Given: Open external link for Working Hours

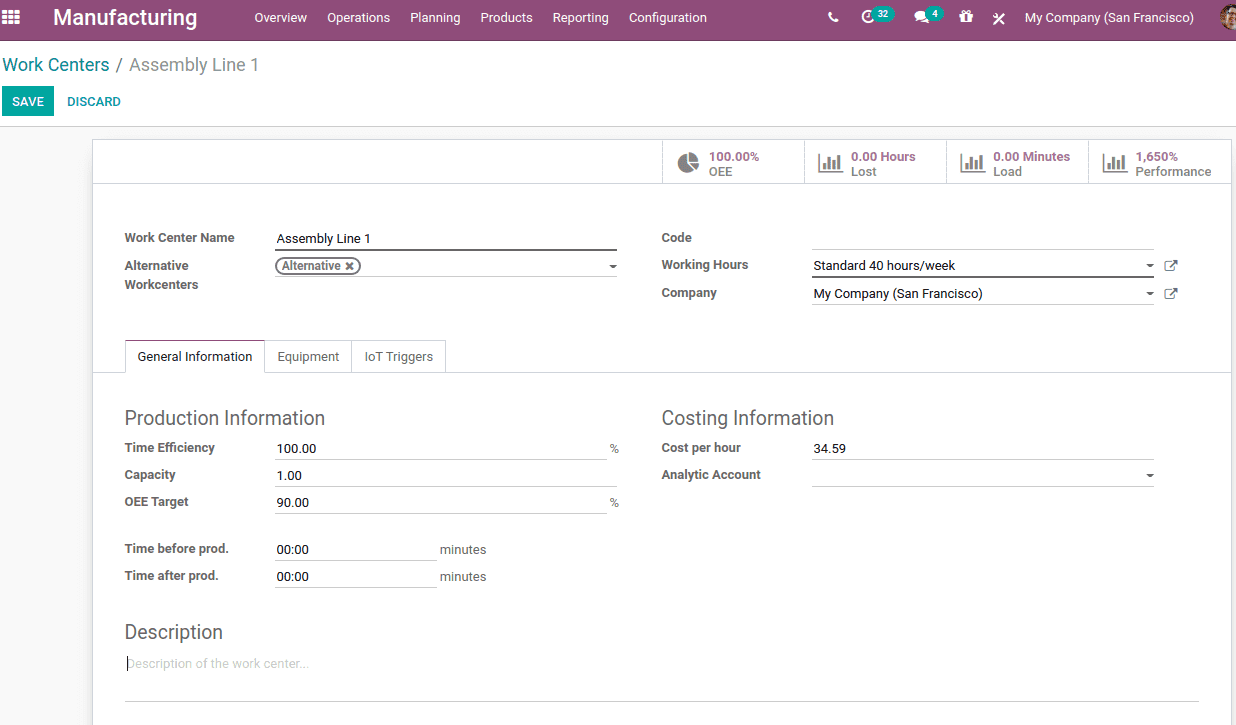Looking at the screenshot, I should pos(1171,266).
